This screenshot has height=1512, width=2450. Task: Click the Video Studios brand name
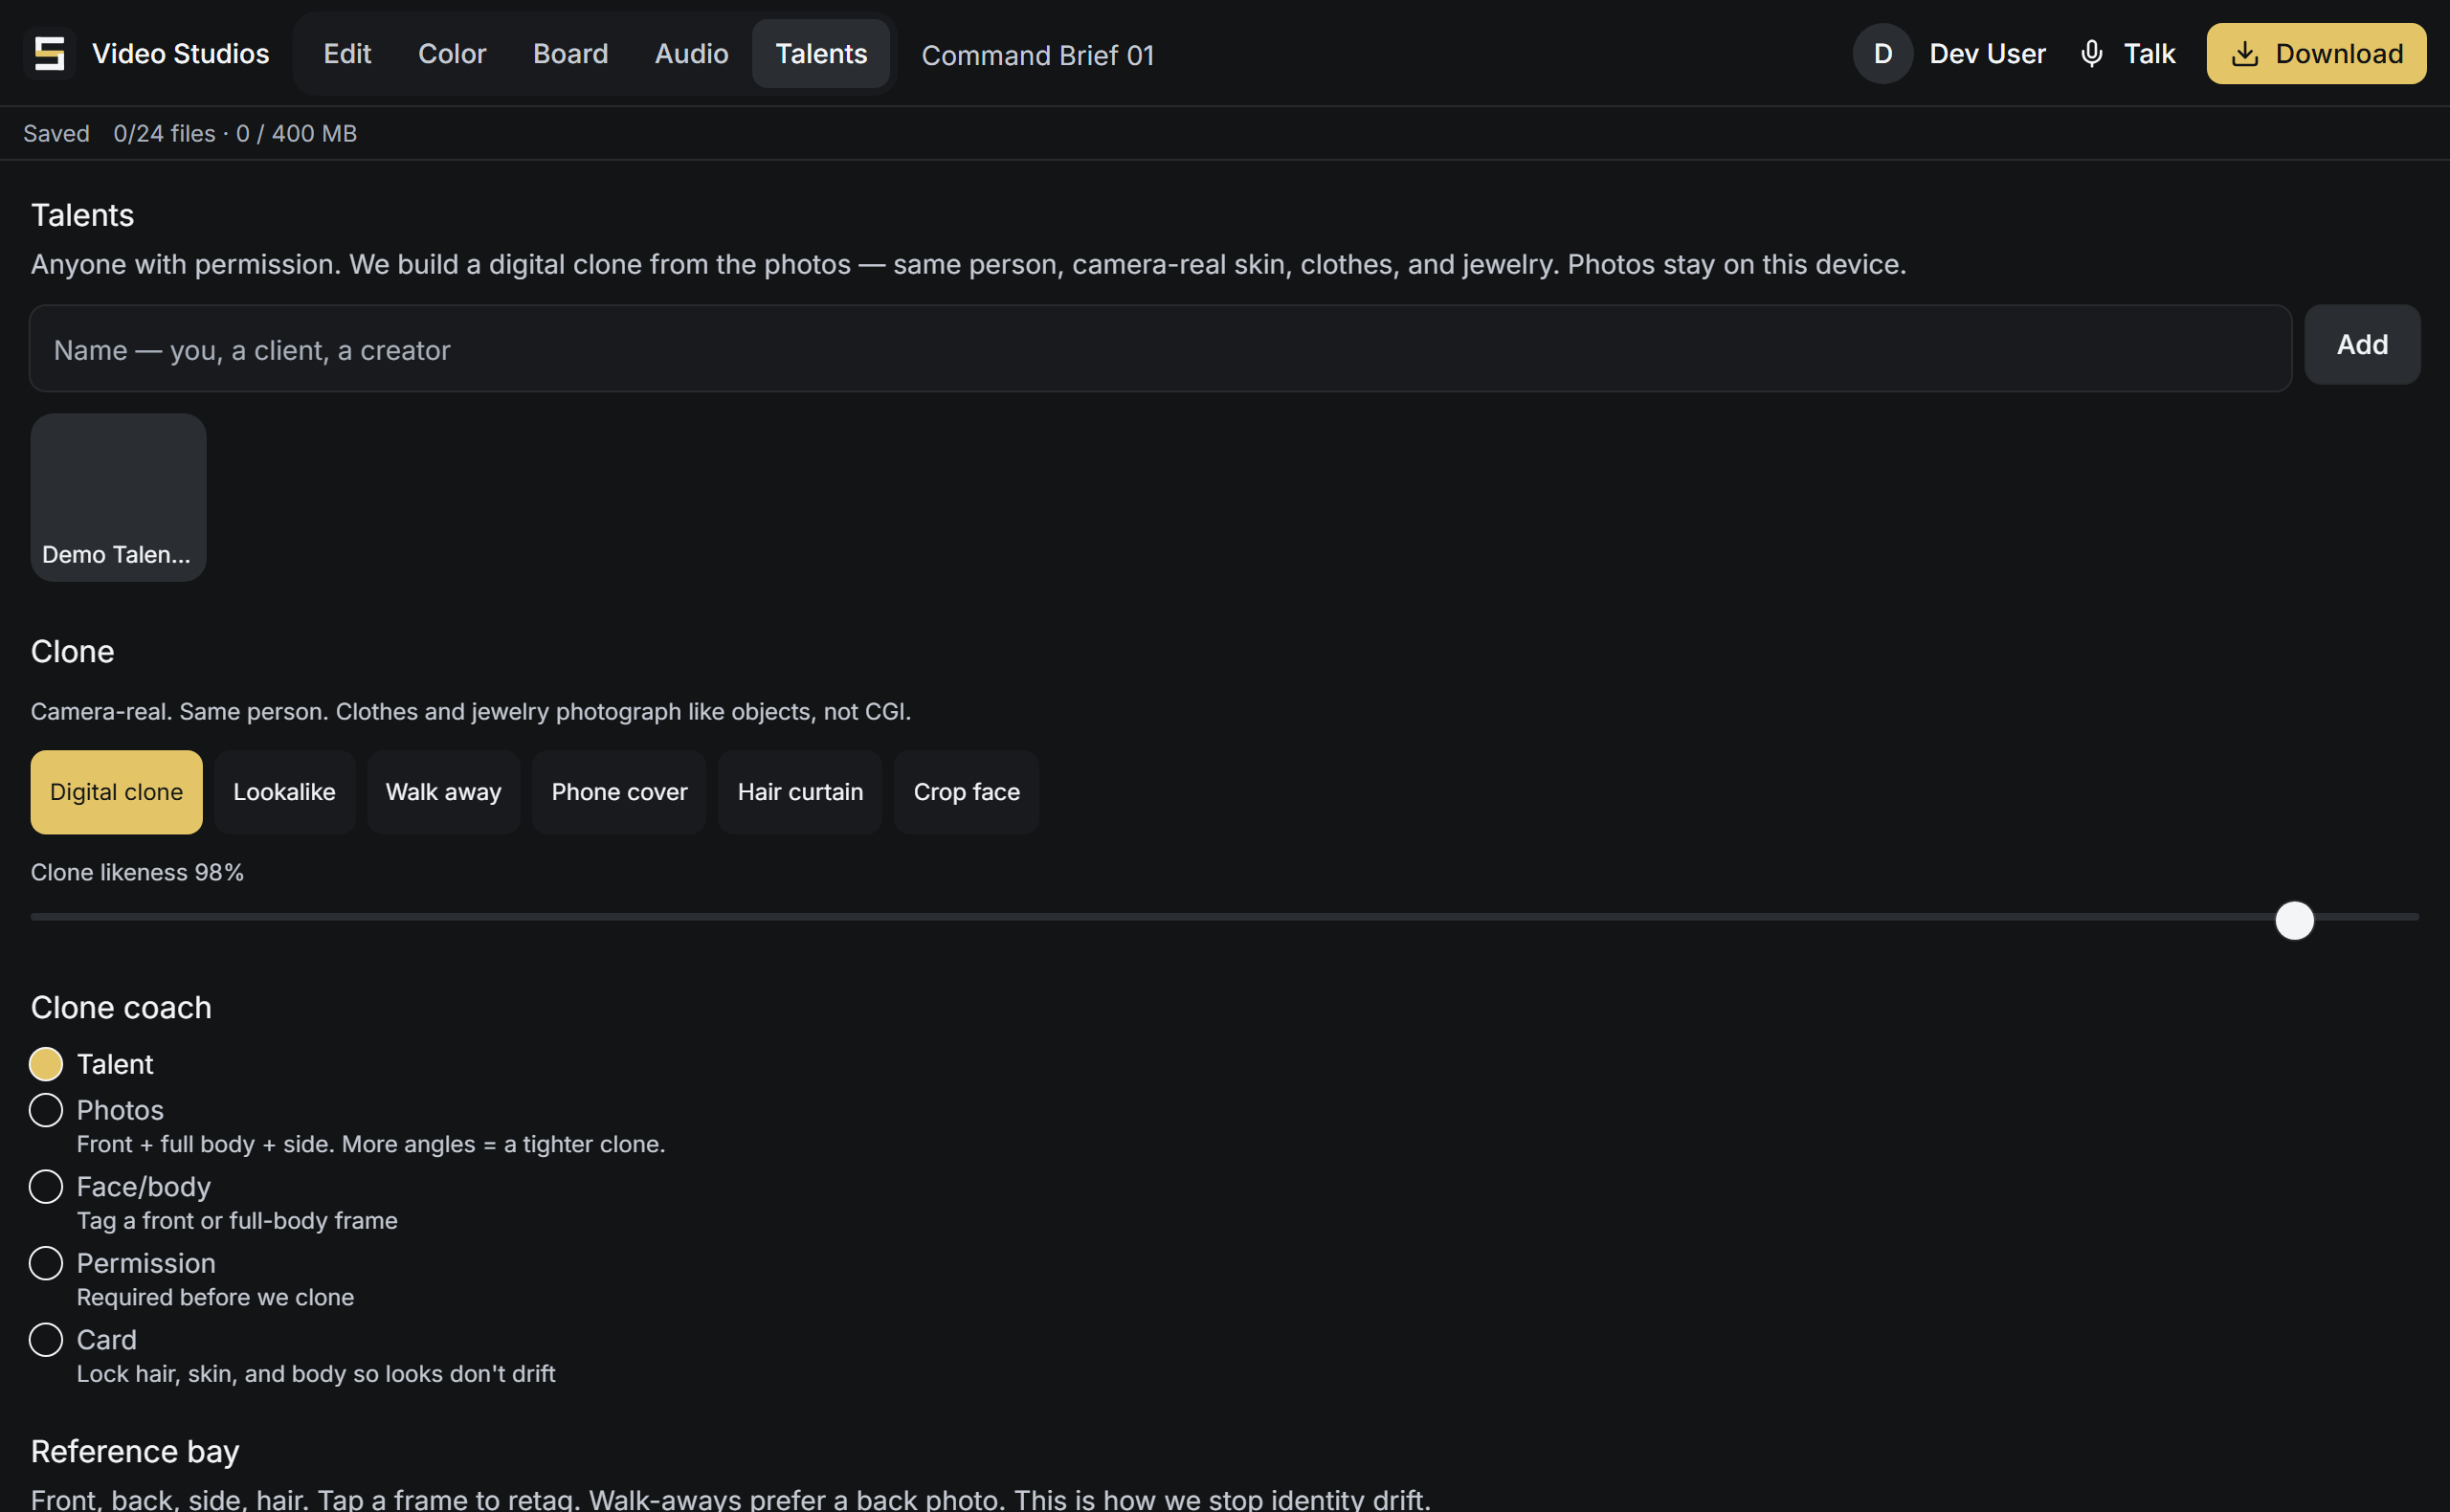pyautogui.click(x=180, y=53)
